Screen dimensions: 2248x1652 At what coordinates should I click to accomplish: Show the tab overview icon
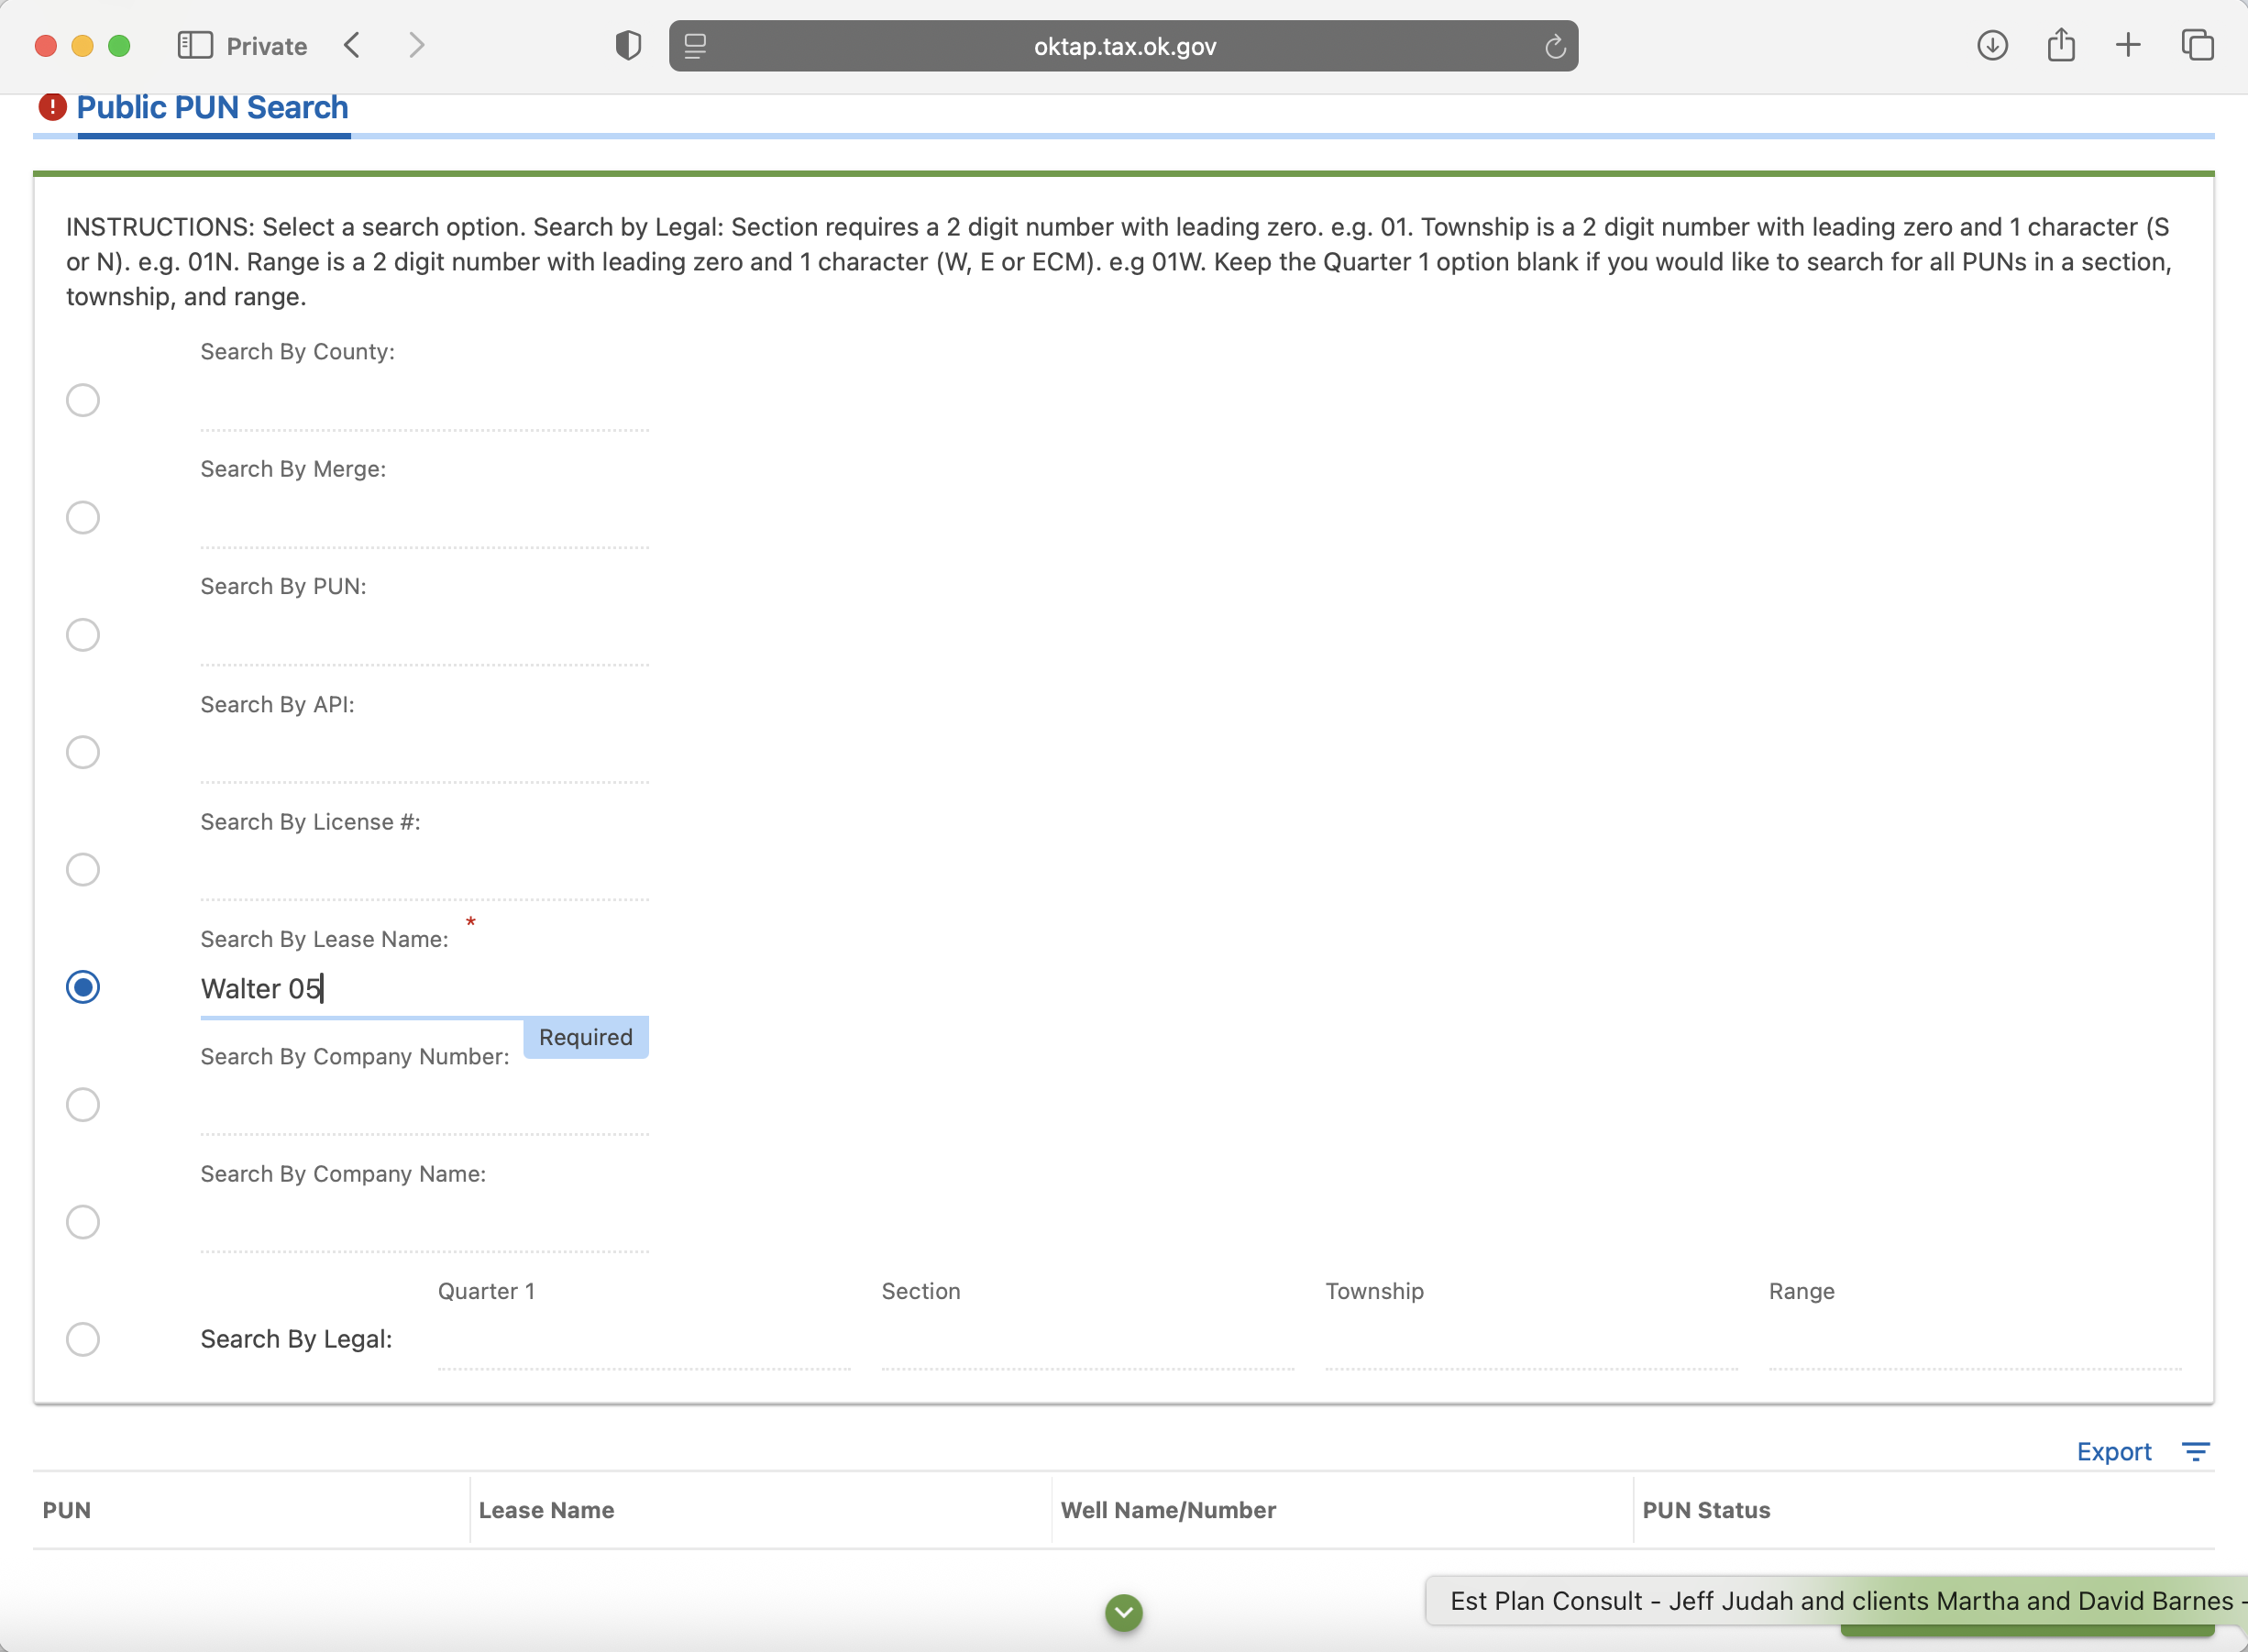point(2197,45)
